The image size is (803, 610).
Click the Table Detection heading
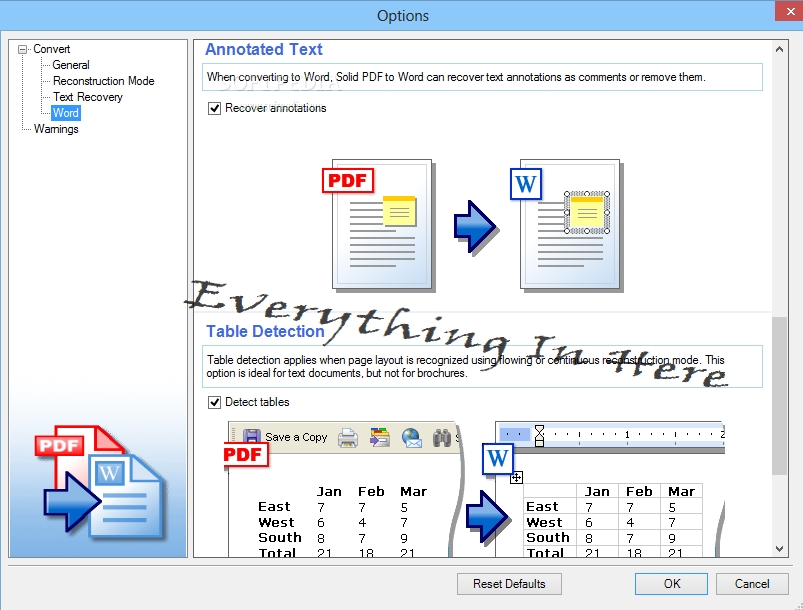tap(265, 331)
